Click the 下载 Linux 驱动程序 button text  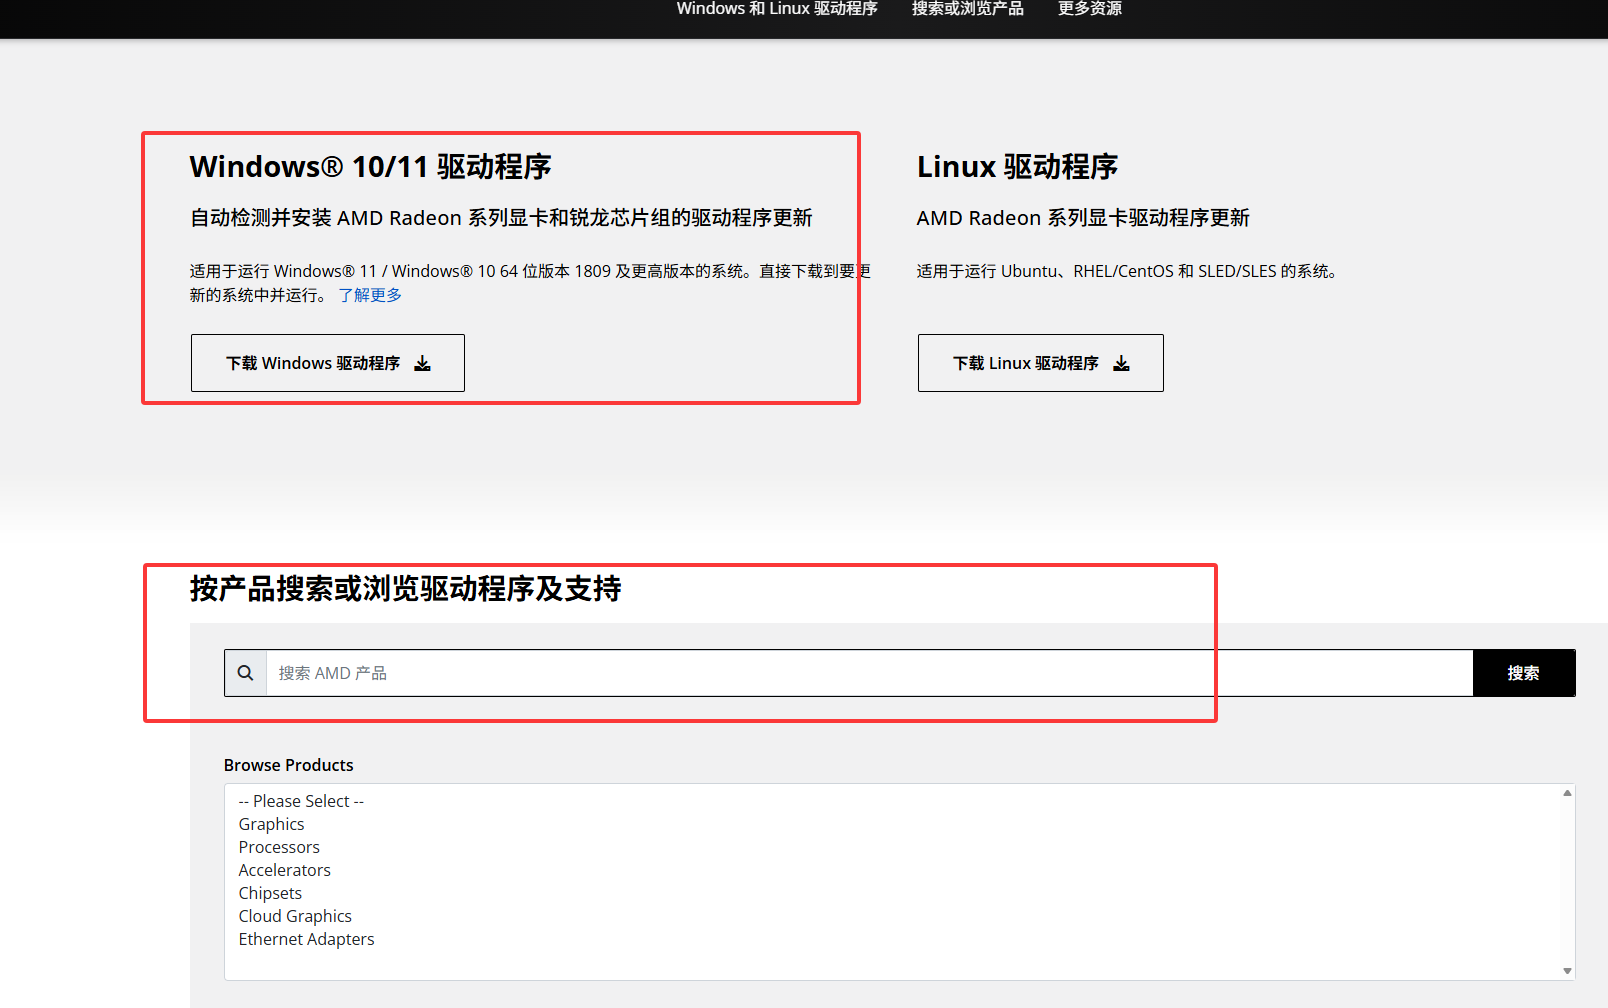(1025, 363)
